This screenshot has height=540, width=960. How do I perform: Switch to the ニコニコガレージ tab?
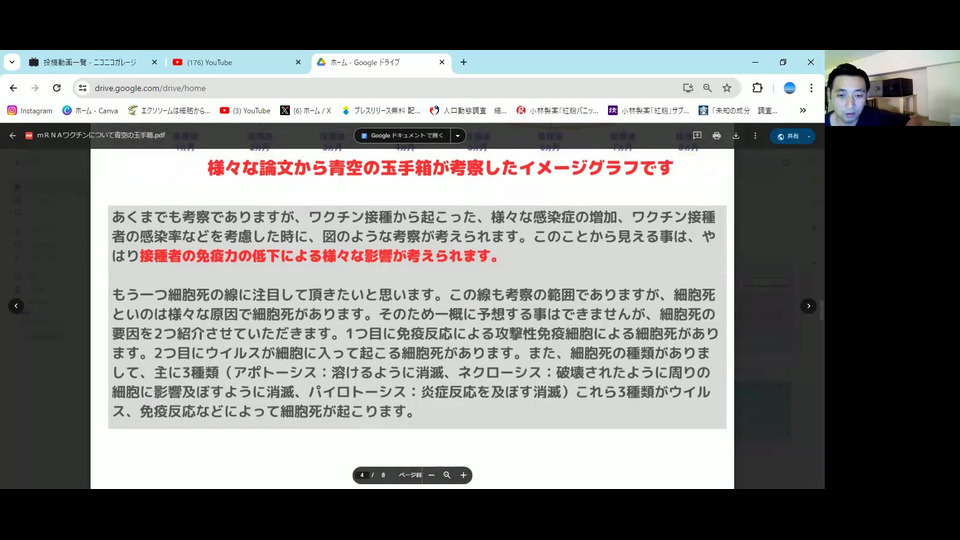[x=90, y=62]
